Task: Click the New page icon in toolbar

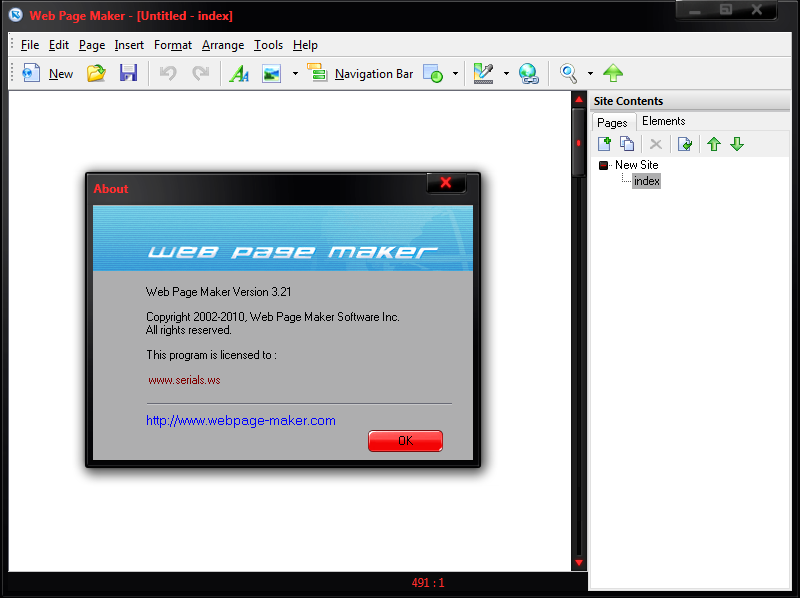Action: pos(31,73)
